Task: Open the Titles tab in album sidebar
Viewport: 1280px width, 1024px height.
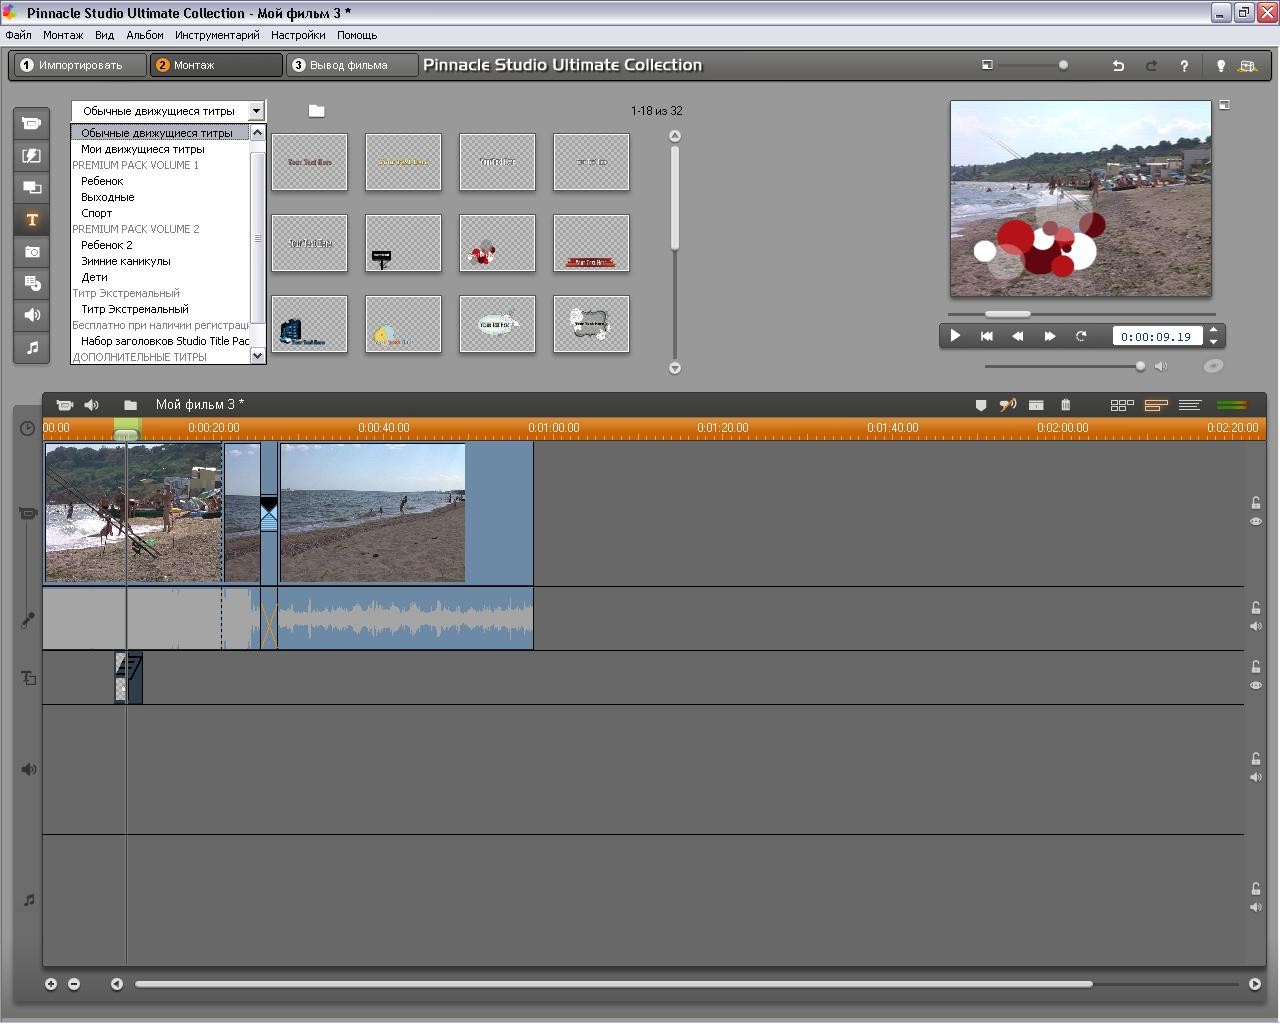Action: 32,220
